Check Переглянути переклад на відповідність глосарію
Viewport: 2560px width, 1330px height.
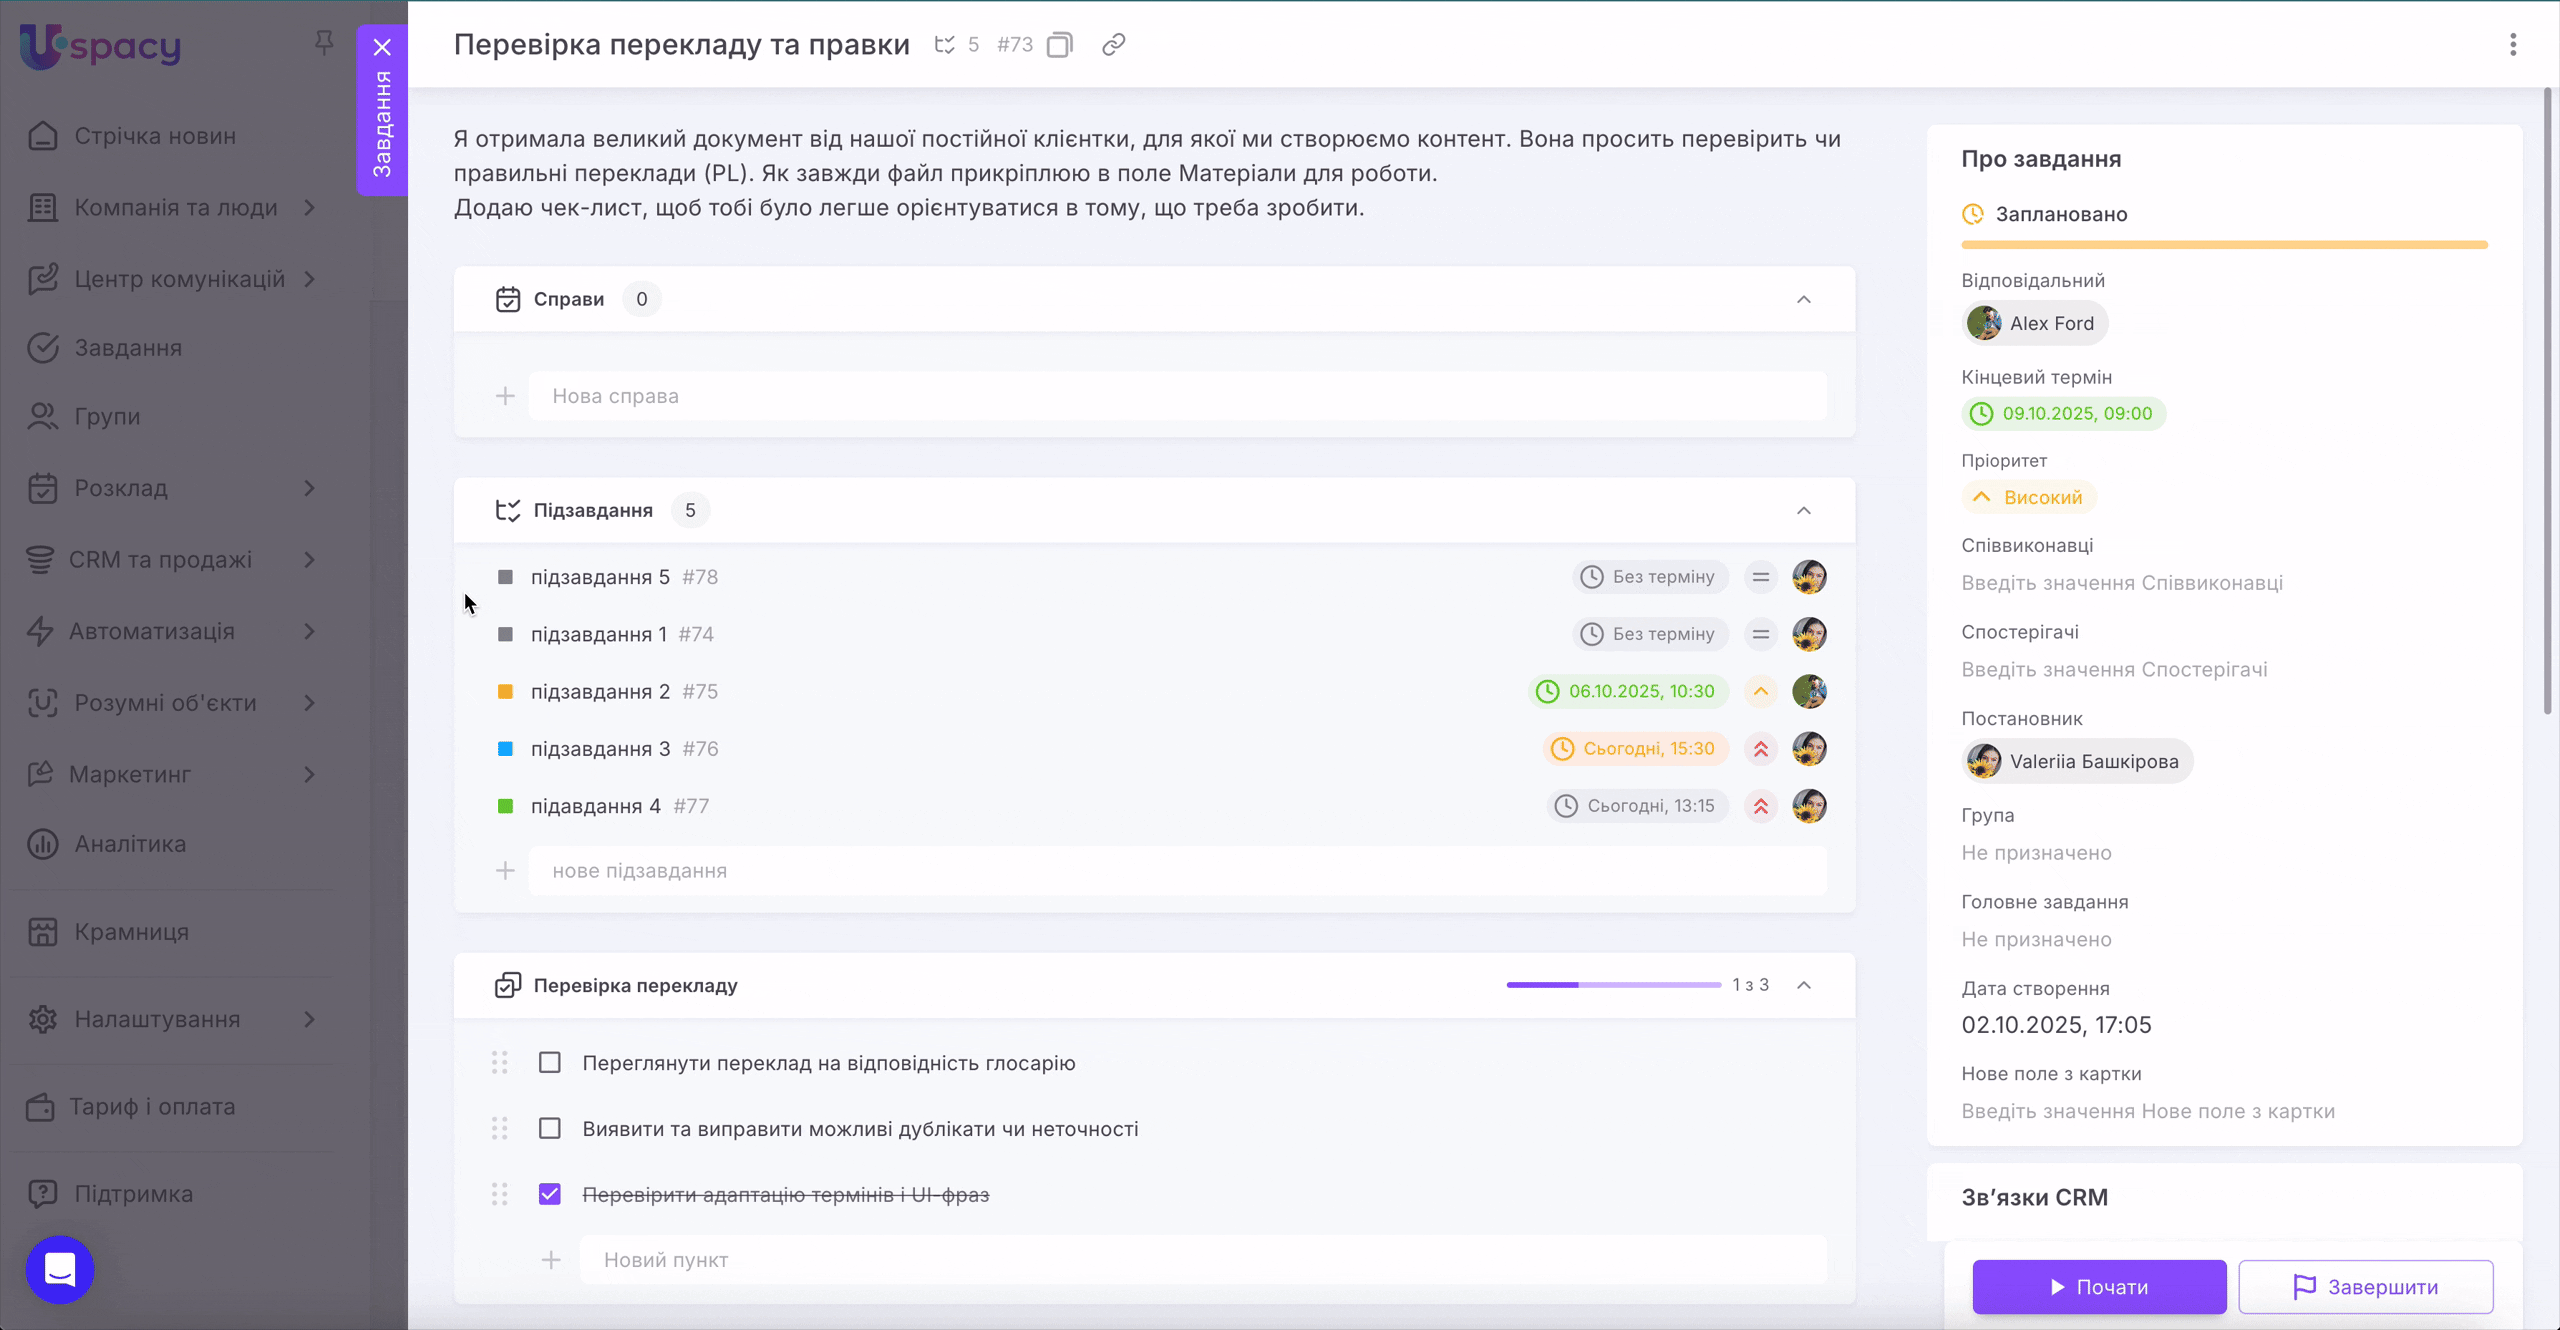tap(550, 1062)
